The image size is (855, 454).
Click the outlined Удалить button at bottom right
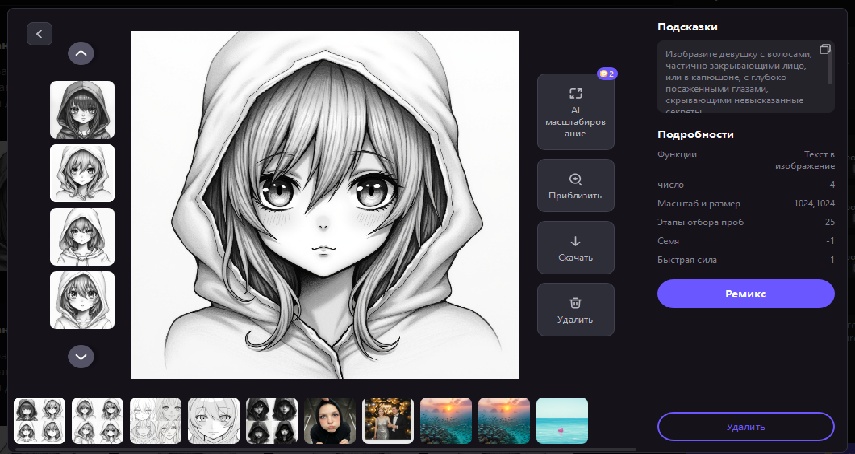pos(745,426)
